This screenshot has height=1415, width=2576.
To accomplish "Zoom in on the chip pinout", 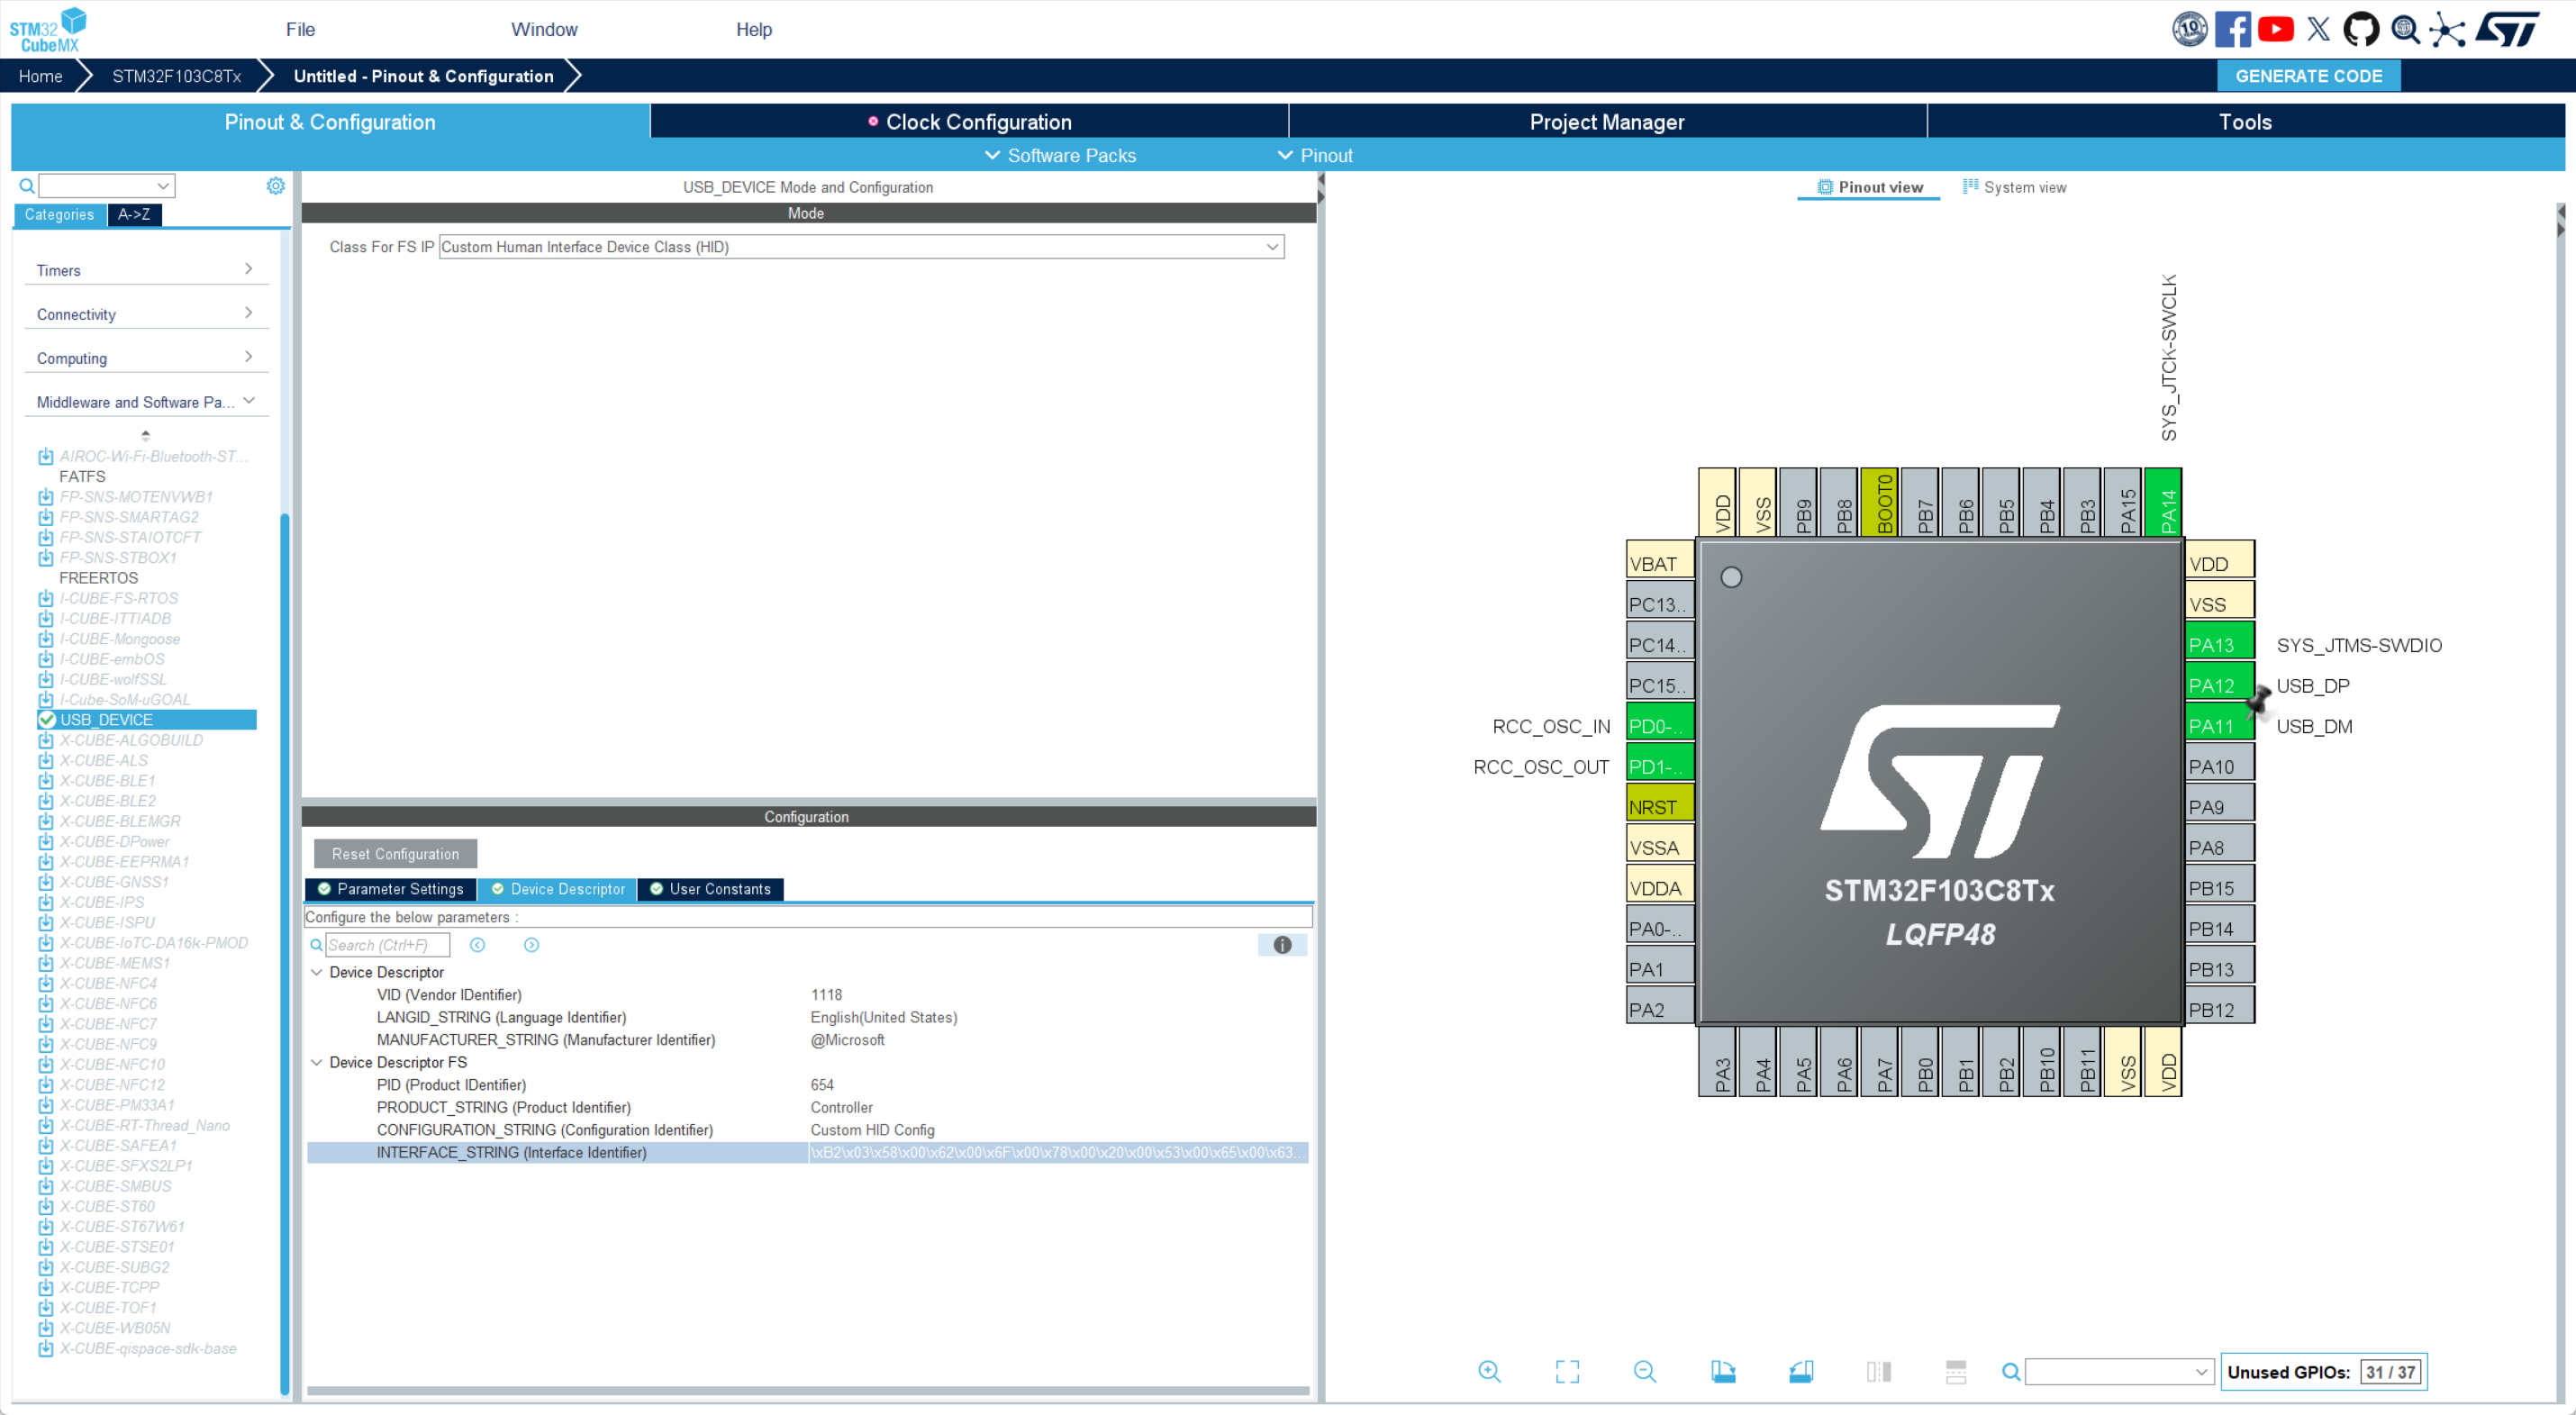I will point(1489,1371).
